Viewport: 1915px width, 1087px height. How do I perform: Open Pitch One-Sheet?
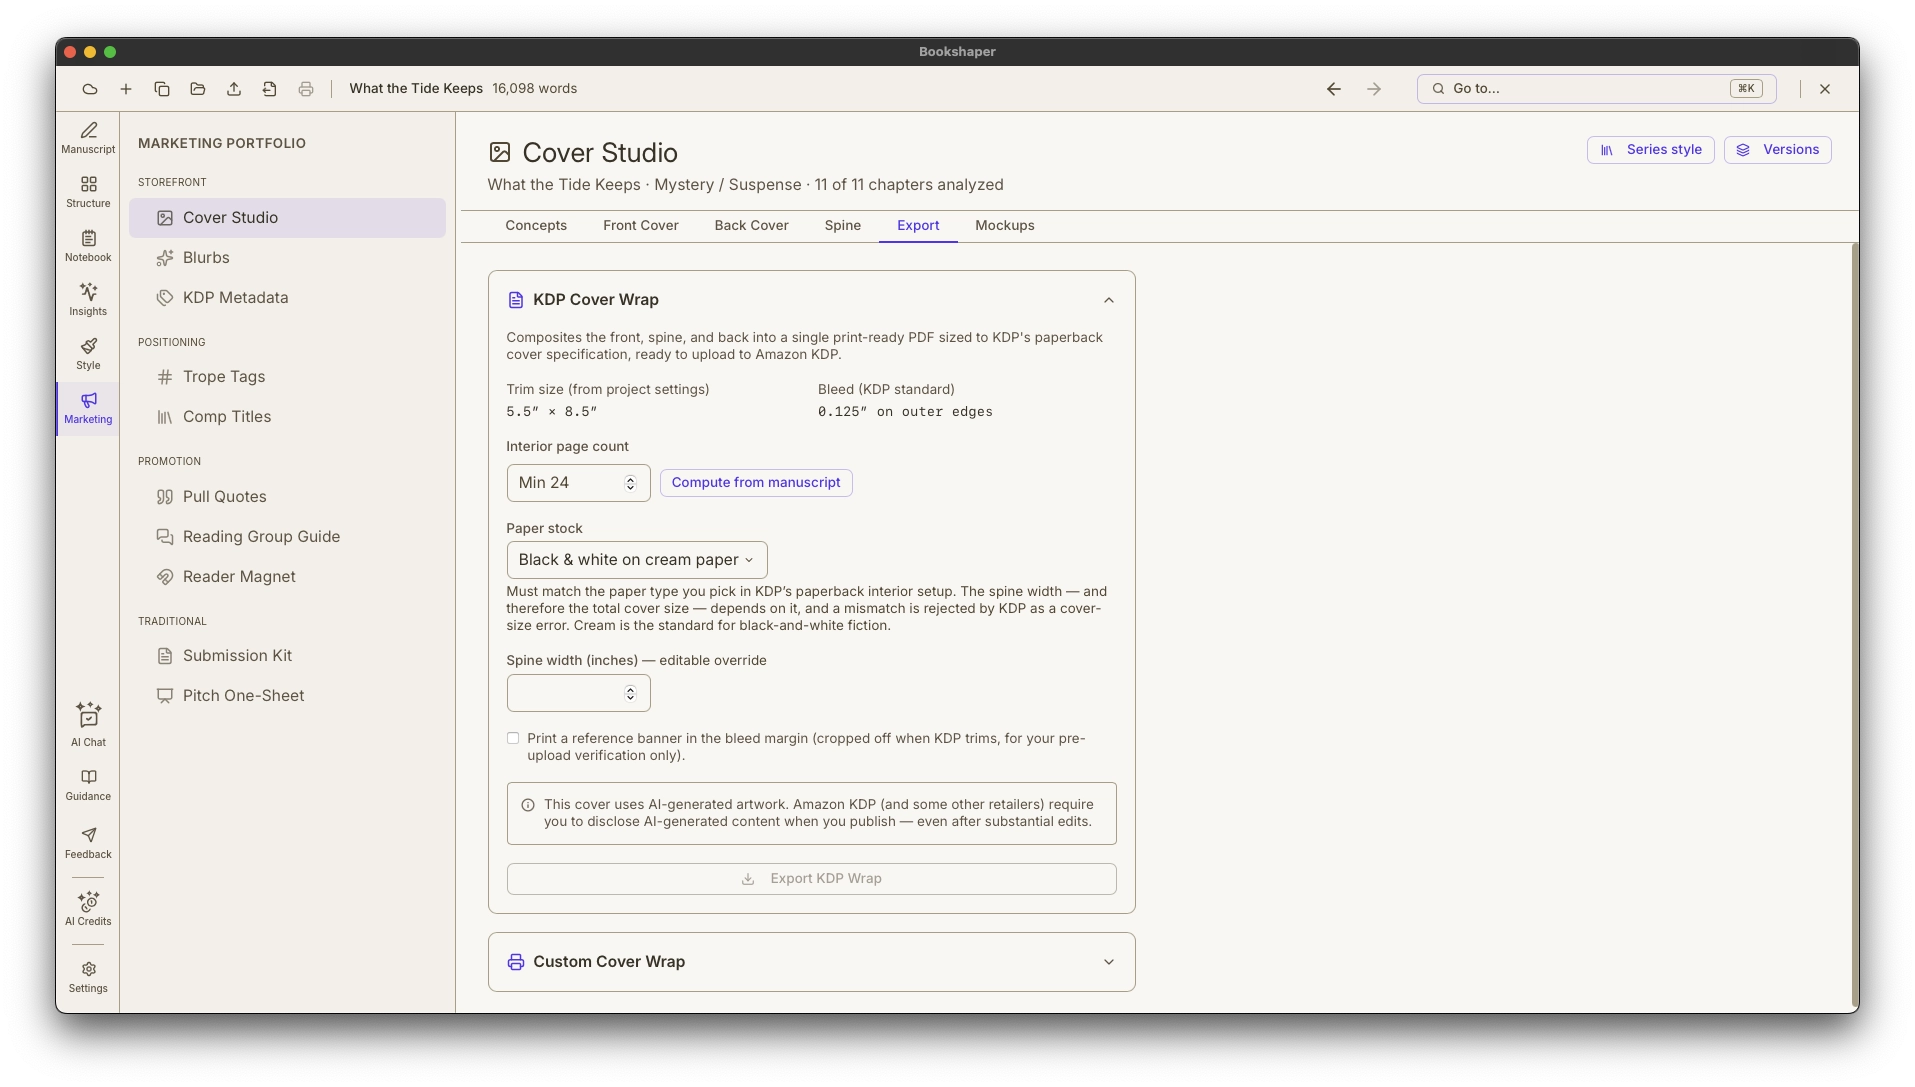(287, 696)
